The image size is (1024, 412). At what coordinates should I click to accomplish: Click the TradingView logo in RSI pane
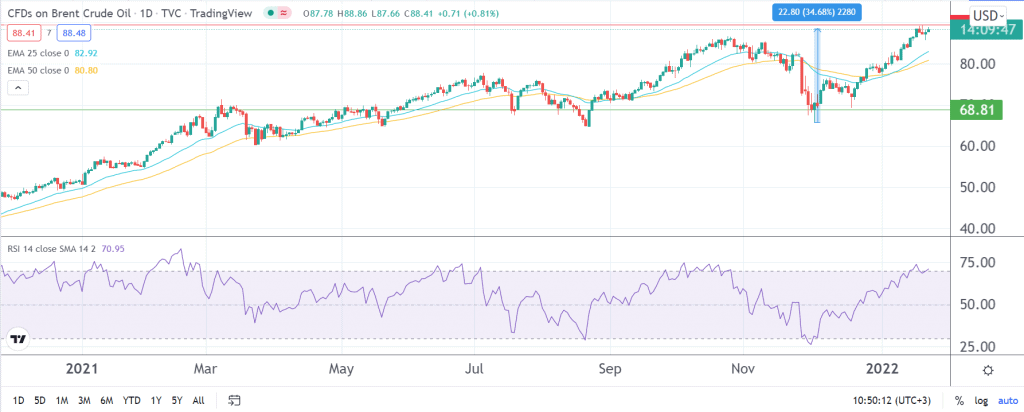tap(18, 339)
